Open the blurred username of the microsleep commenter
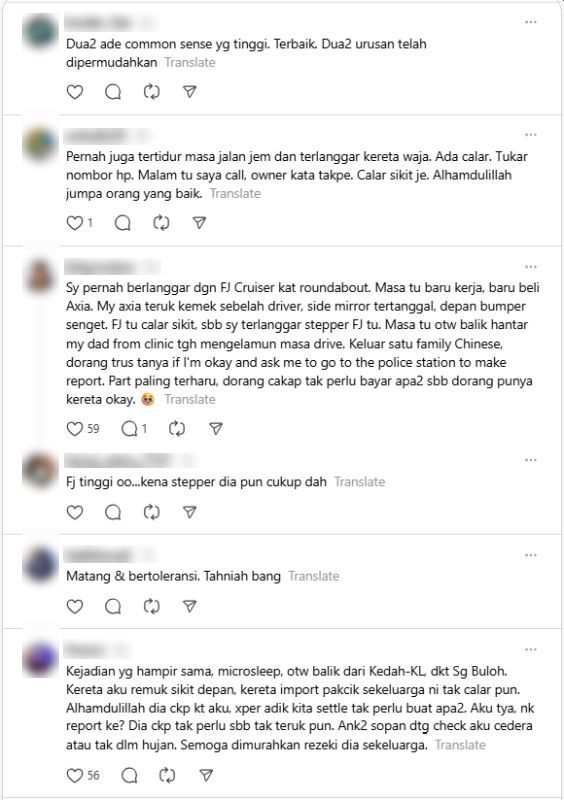 pos(85,649)
